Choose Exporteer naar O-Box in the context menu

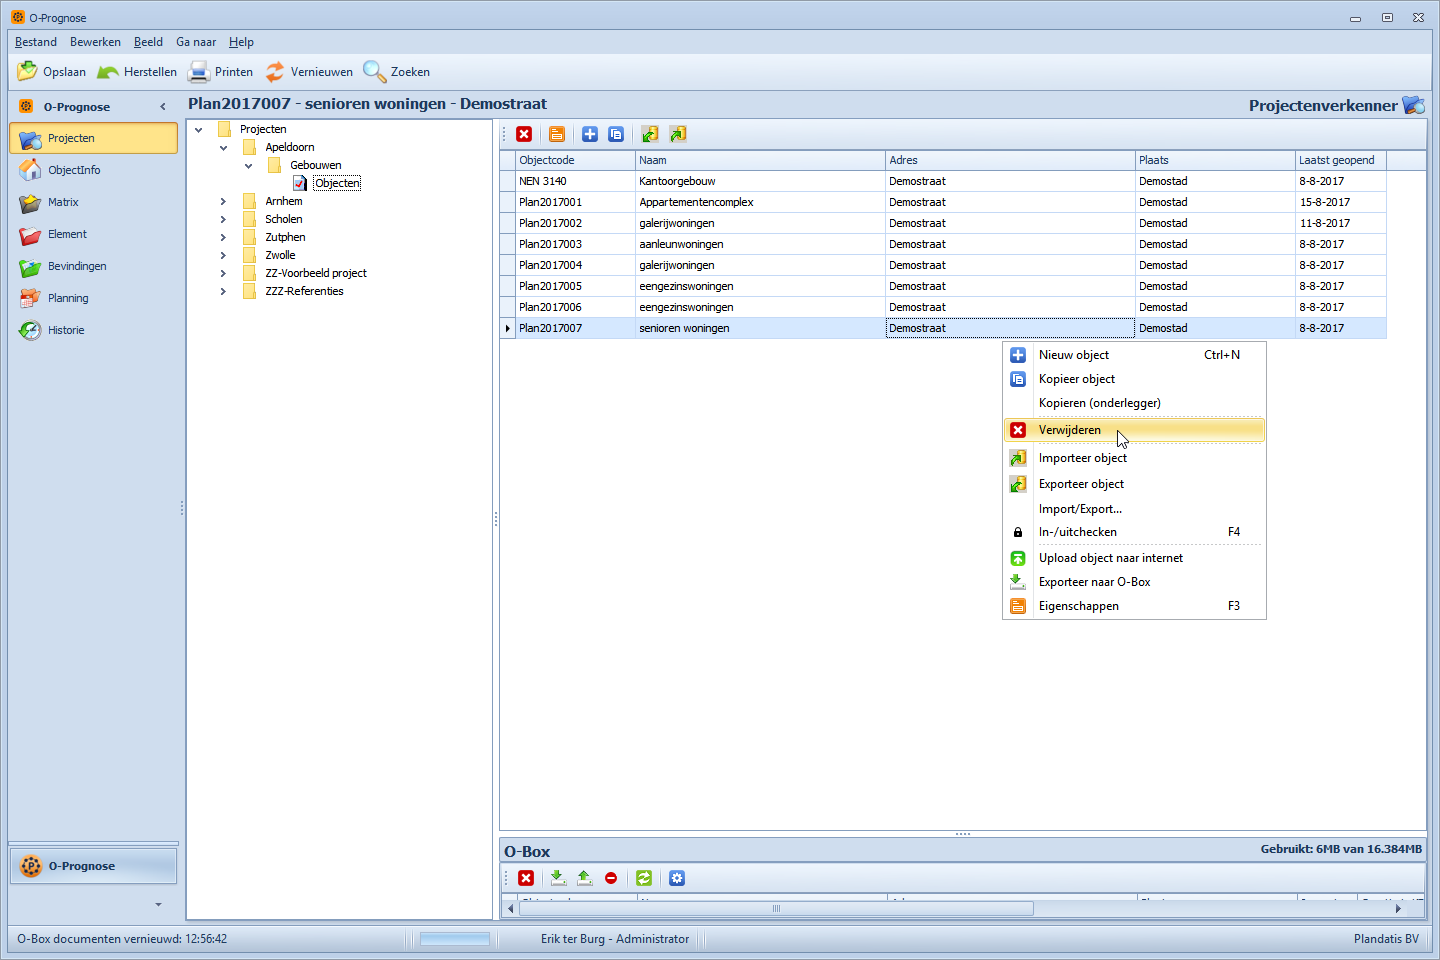tap(1134, 582)
